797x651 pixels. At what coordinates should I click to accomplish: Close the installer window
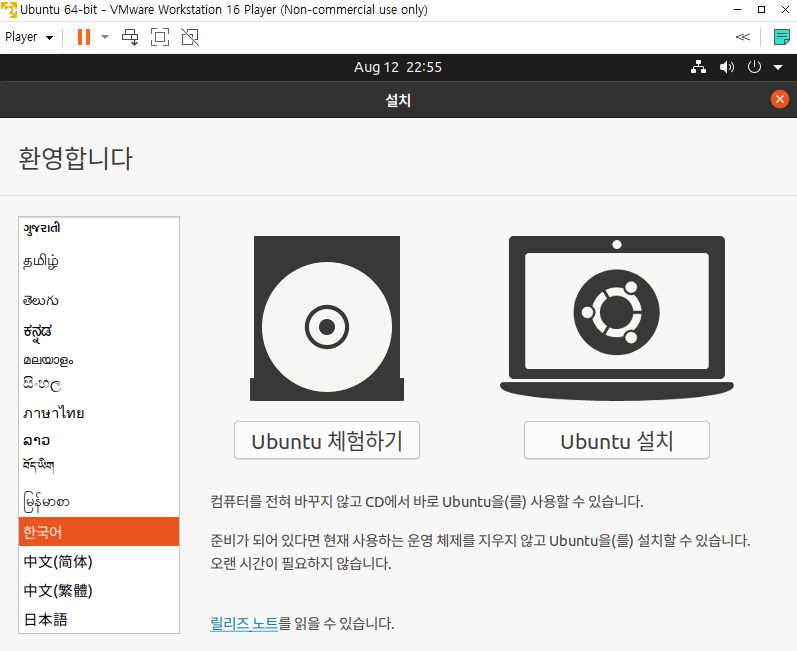[780, 99]
